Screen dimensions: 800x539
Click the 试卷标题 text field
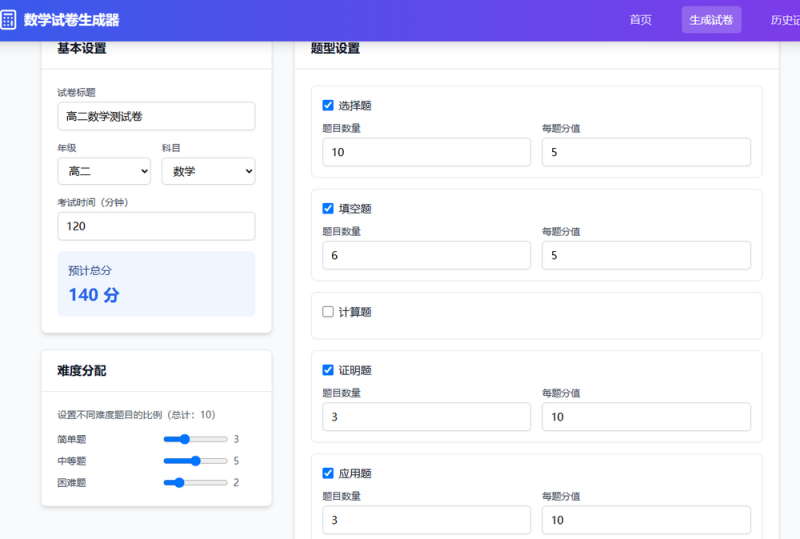click(x=156, y=116)
